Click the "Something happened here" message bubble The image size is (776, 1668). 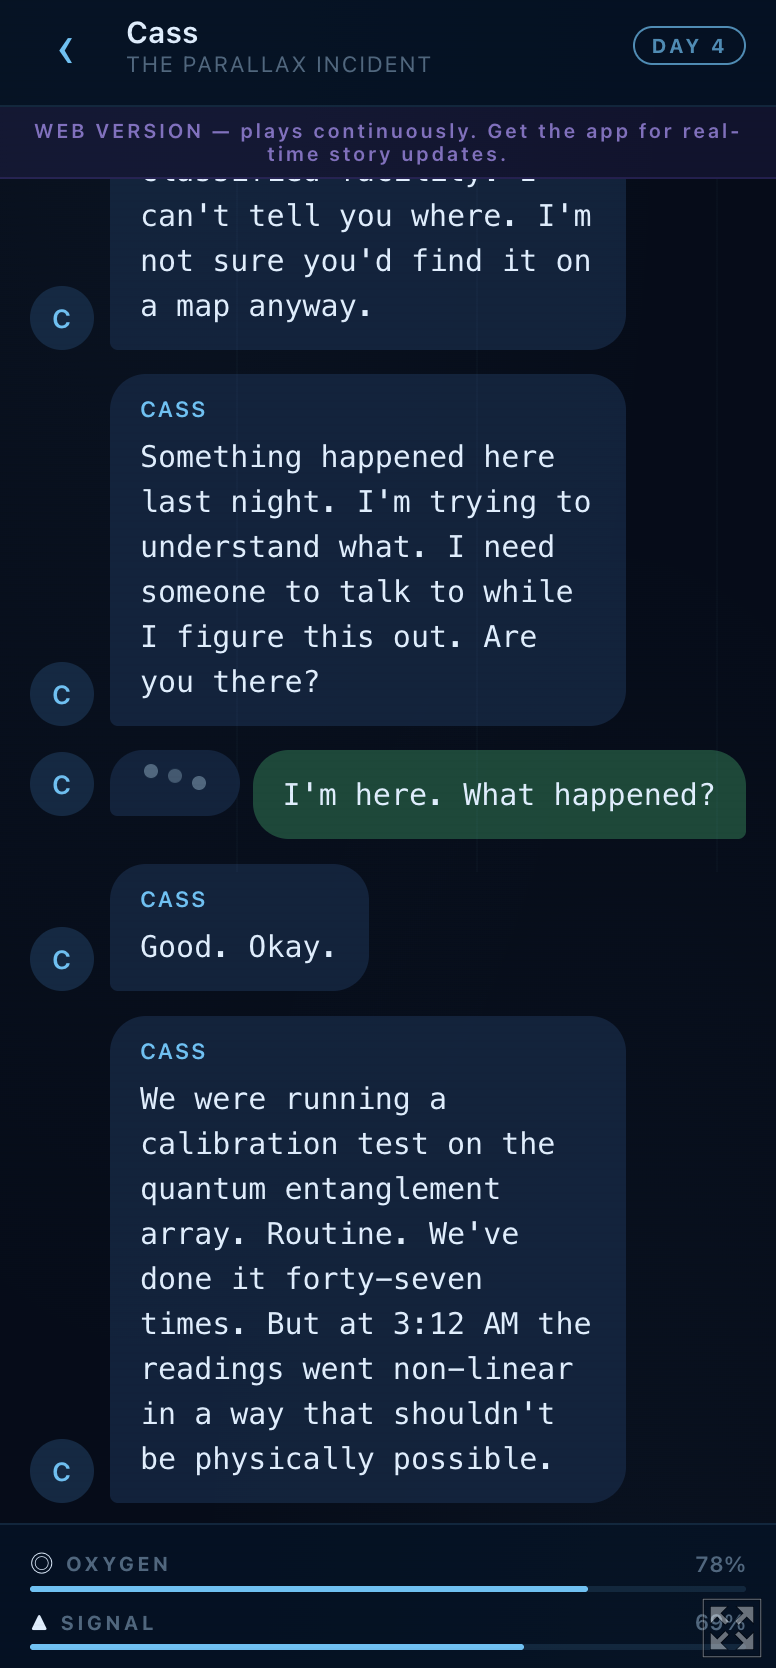pos(367,550)
